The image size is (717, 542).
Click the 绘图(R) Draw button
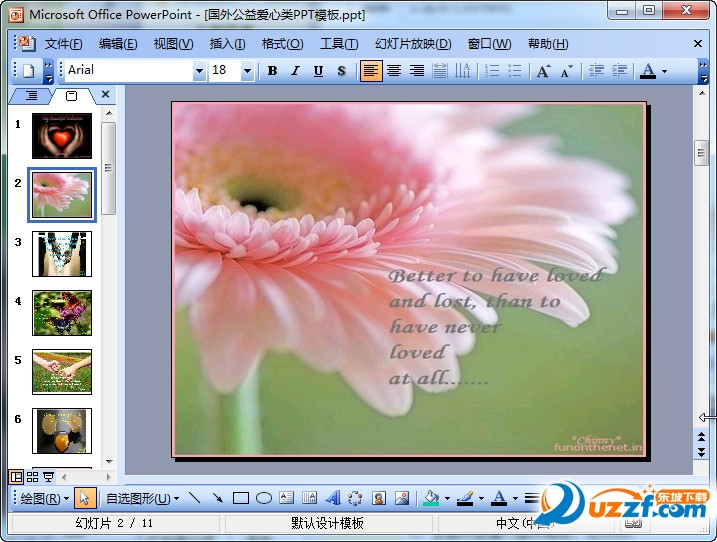pos(45,498)
